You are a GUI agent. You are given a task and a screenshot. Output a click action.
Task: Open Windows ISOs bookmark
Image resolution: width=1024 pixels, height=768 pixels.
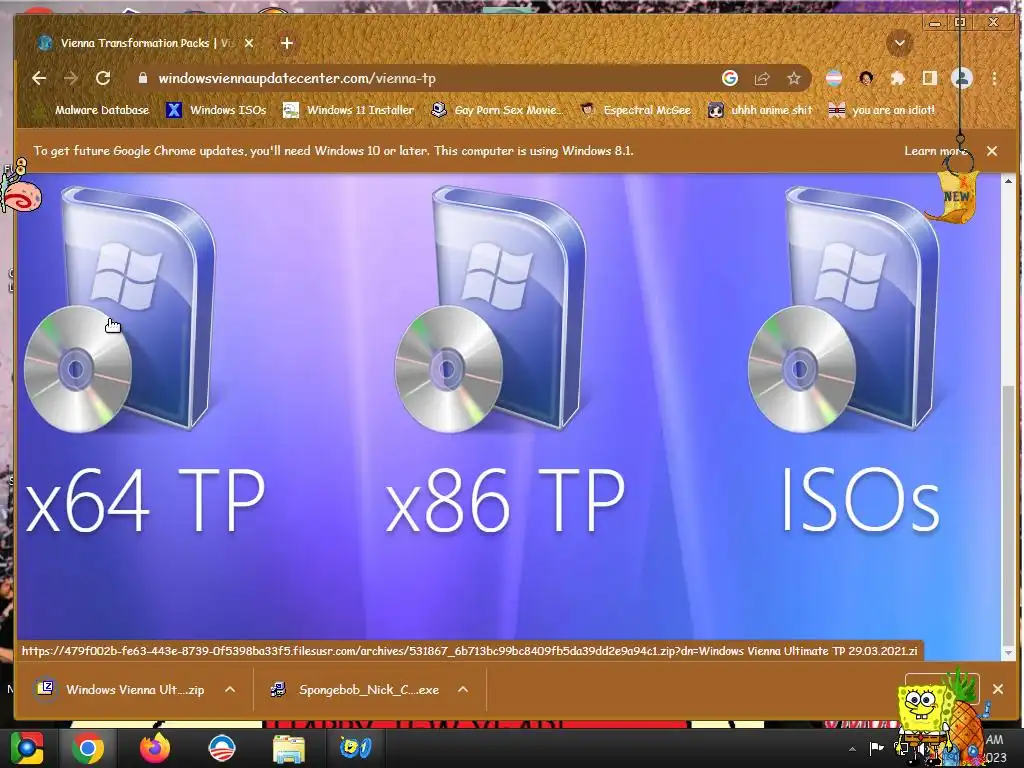click(x=216, y=110)
